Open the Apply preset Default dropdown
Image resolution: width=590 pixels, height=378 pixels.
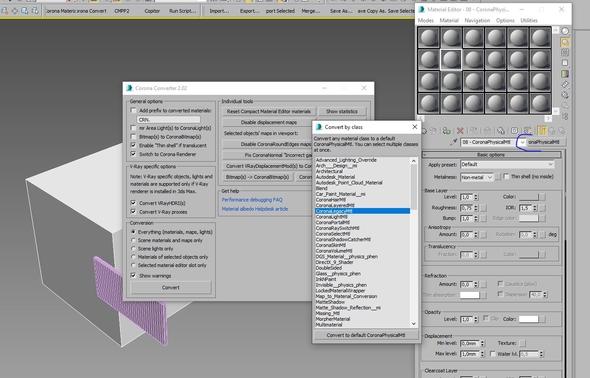(507, 164)
